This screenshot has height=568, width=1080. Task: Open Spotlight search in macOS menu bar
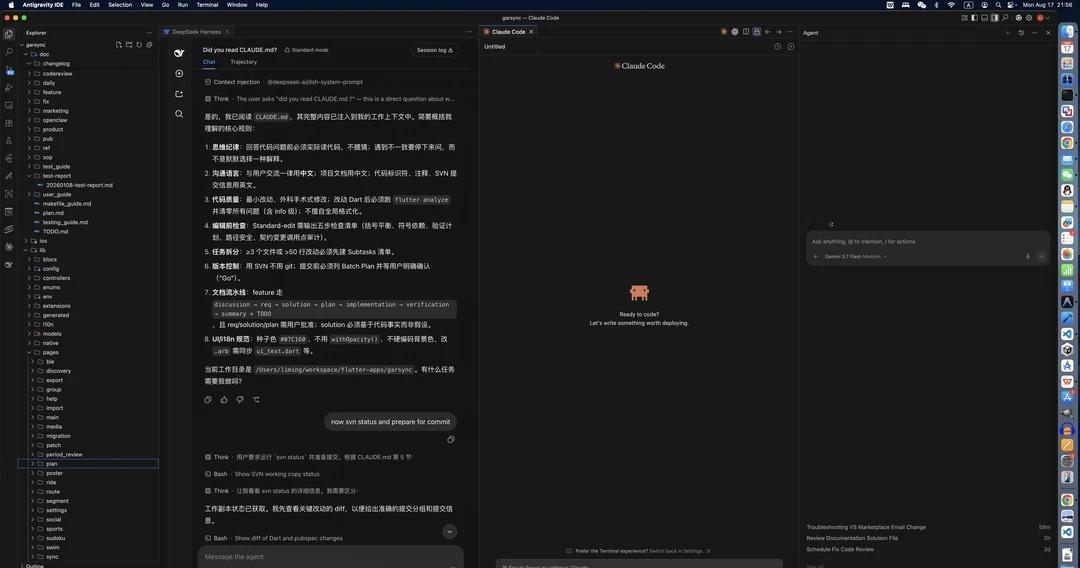[x=998, y=5]
